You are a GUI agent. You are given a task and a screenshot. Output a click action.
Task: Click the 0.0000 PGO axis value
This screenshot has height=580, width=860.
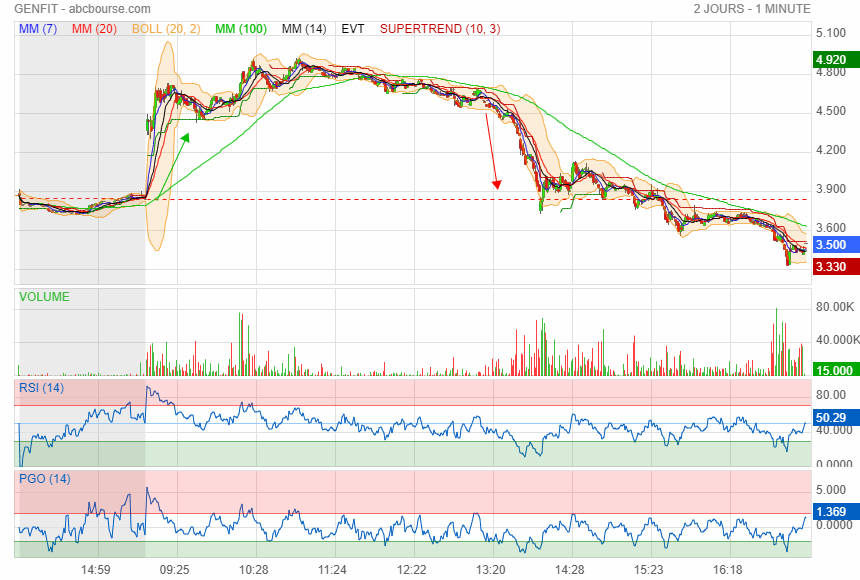coord(834,525)
